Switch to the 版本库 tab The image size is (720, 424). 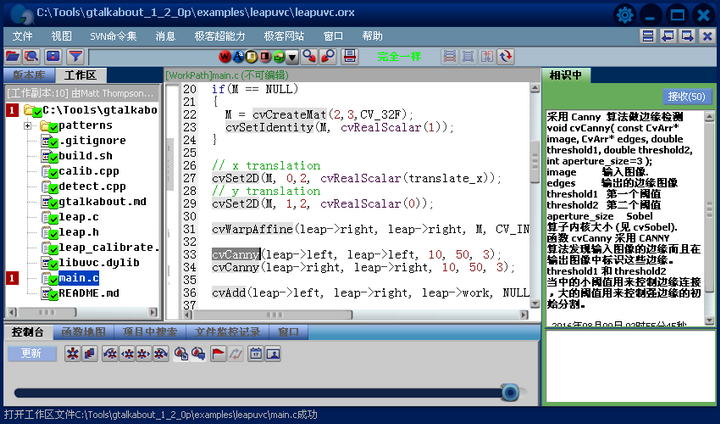click(x=27, y=75)
